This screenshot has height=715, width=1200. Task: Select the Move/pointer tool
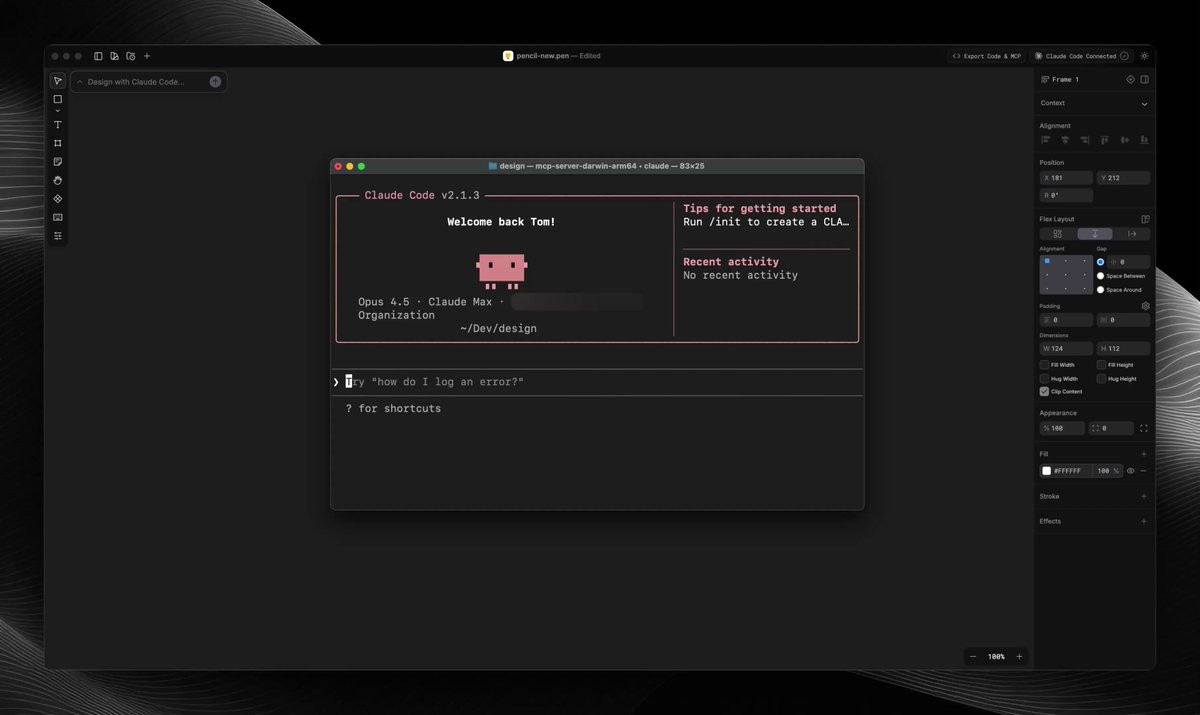point(58,81)
